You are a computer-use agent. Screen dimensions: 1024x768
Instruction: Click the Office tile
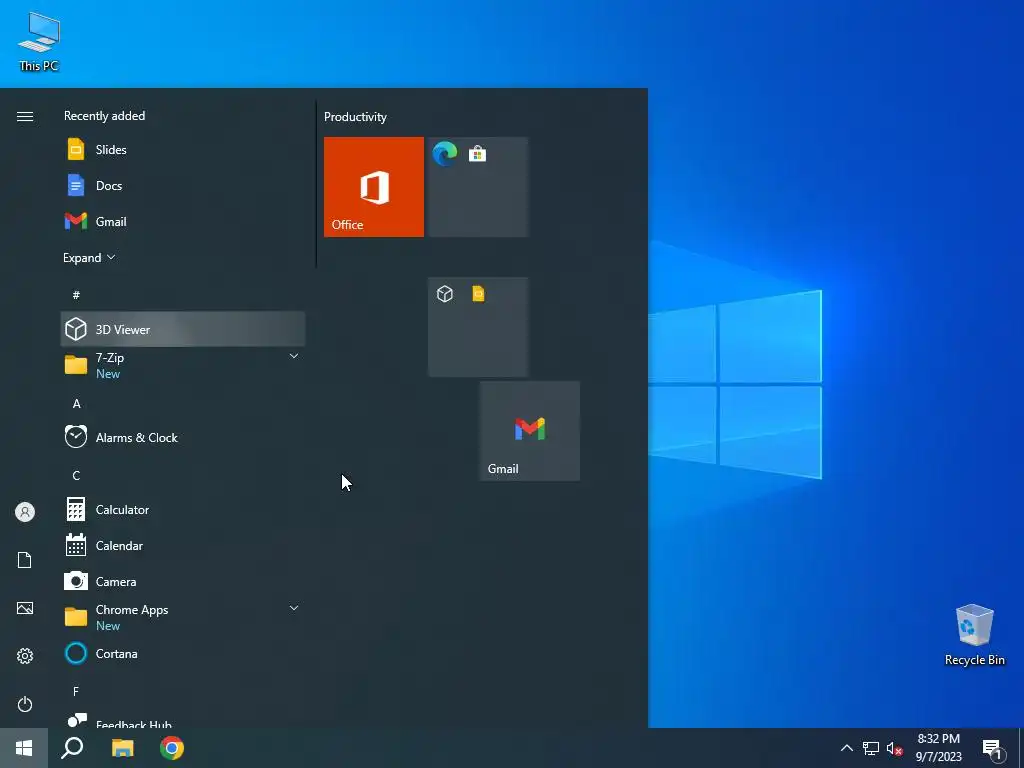tap(374, 187)
